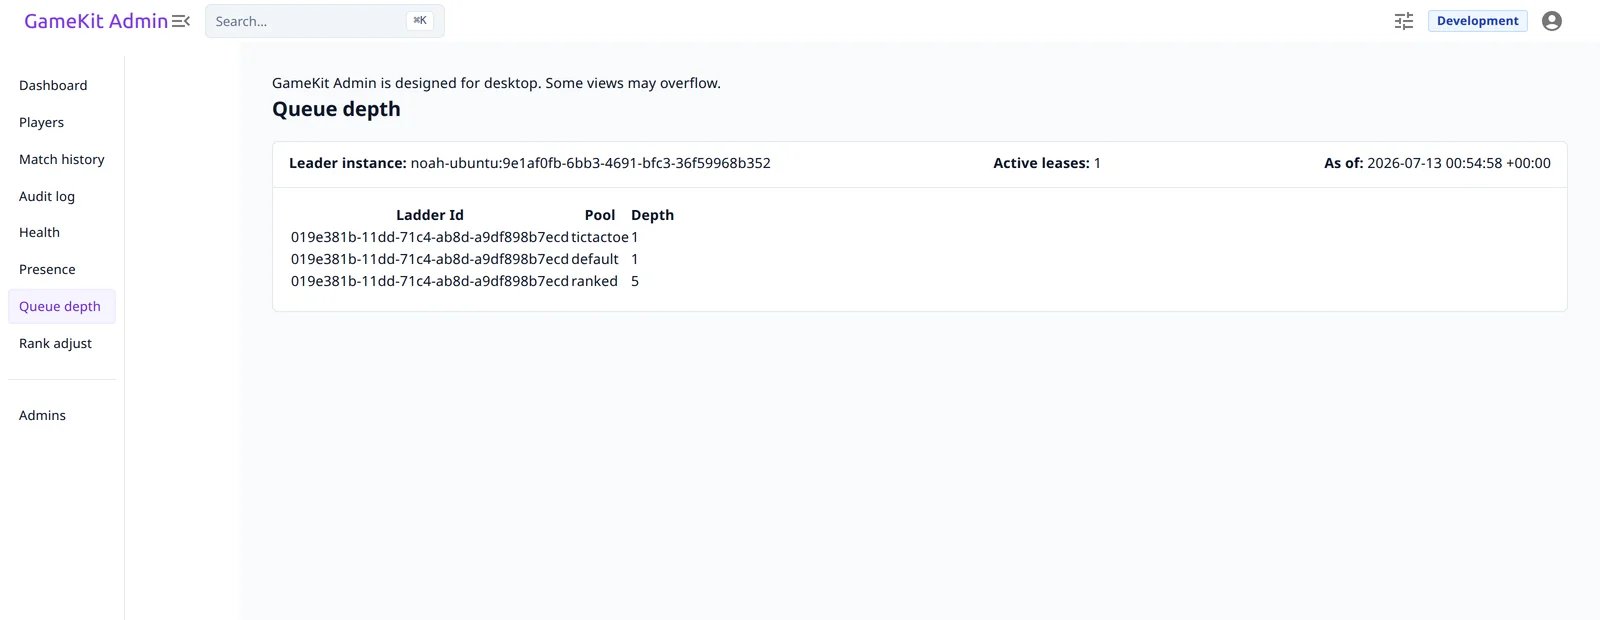
Task: Open the user account avatar
Action: point(1552,21)
